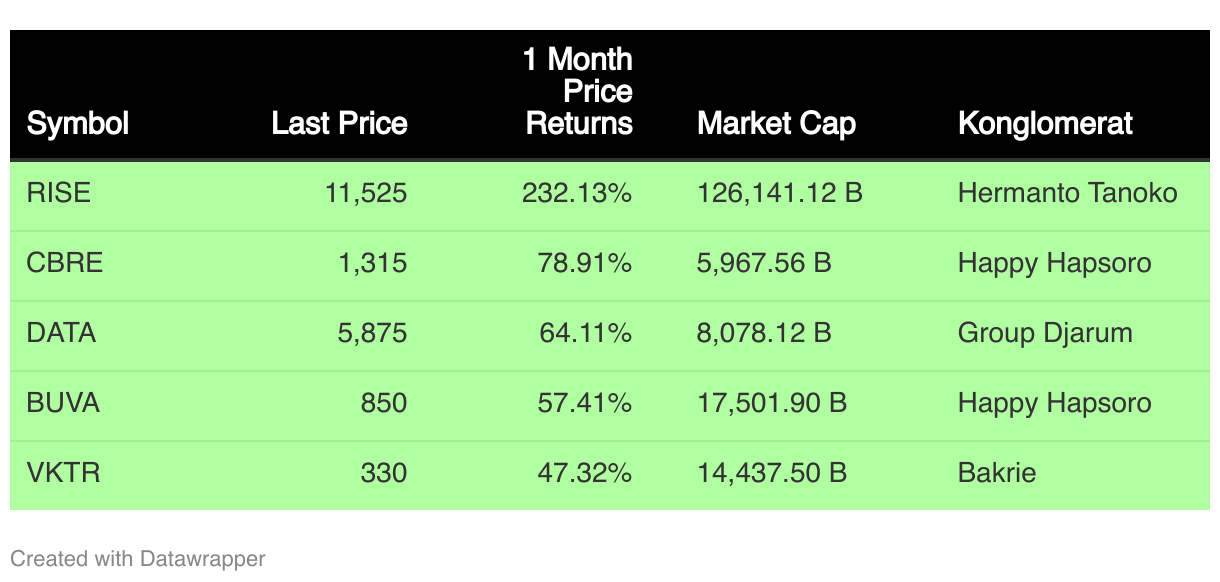Click the 1 Month Price Returns header
This screenshot has width=1220, height=582.
tap(578, 92)
